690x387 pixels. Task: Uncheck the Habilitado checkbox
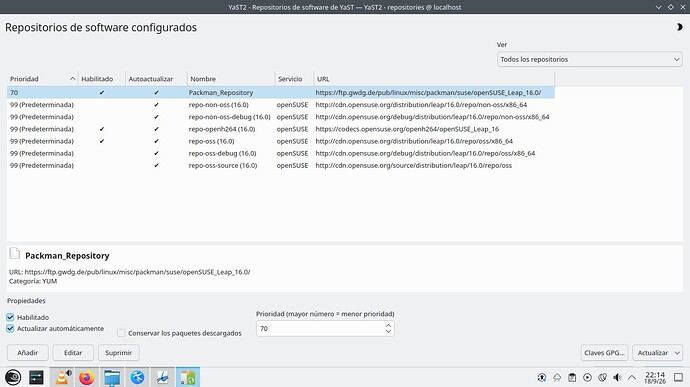click(10, 317)
